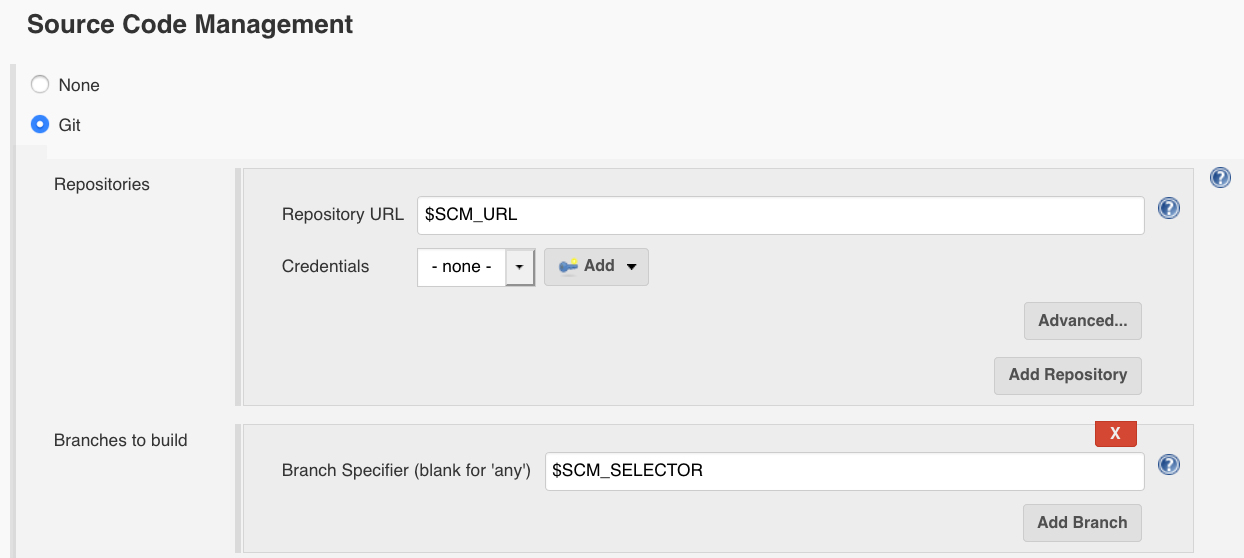Viewport: 1244px width, 558px height.
Task: Click the Advanced... button
Action: pos(1083,321)
